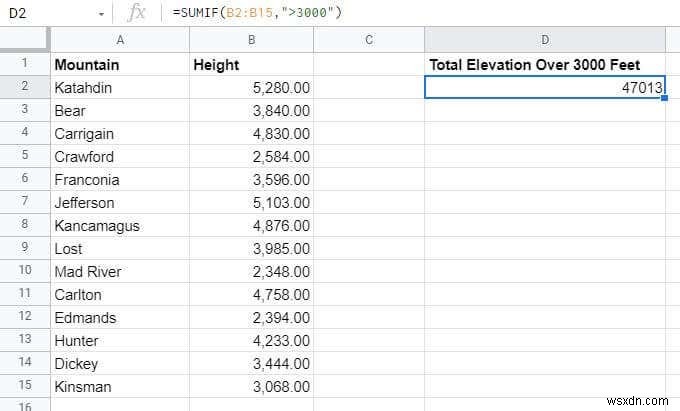Select the cell showing 47013
Image resolution: width=680 pixels, height=411 pixels.
point(545,87)
